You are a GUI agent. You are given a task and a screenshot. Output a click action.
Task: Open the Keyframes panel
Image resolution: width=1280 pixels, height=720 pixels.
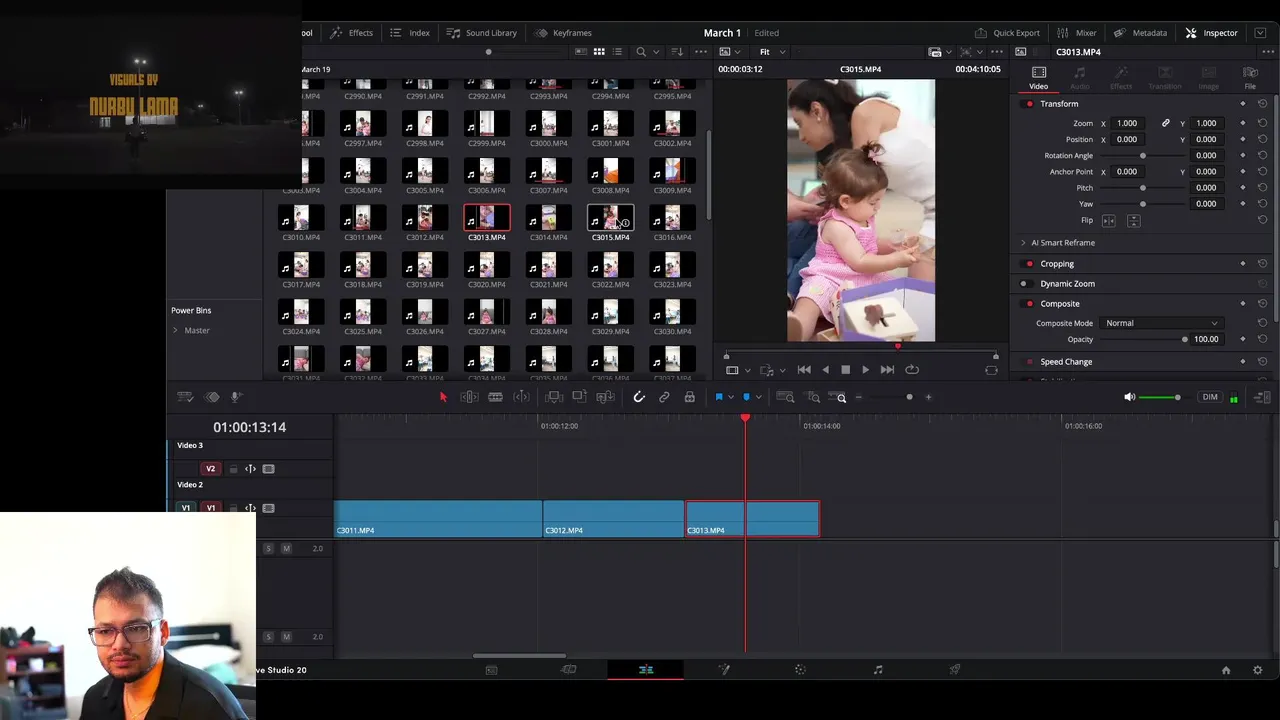click(x=563, y=33)
